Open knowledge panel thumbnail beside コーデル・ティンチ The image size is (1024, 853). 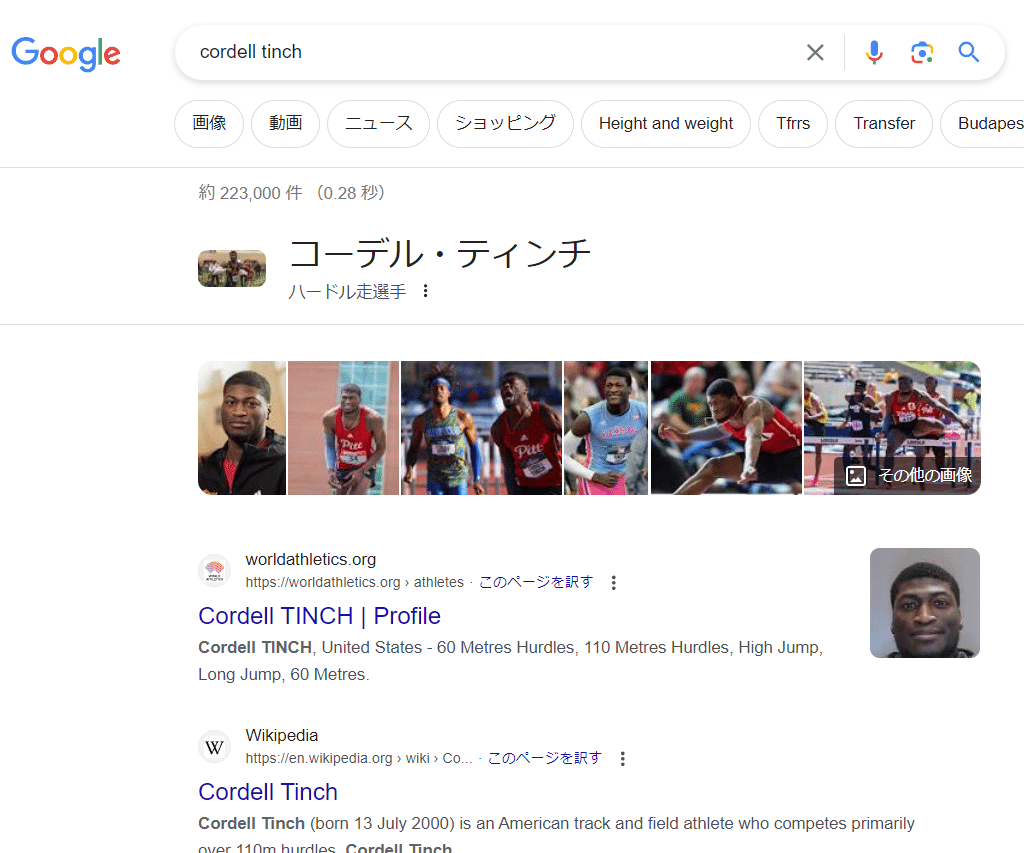coord(232,268)
